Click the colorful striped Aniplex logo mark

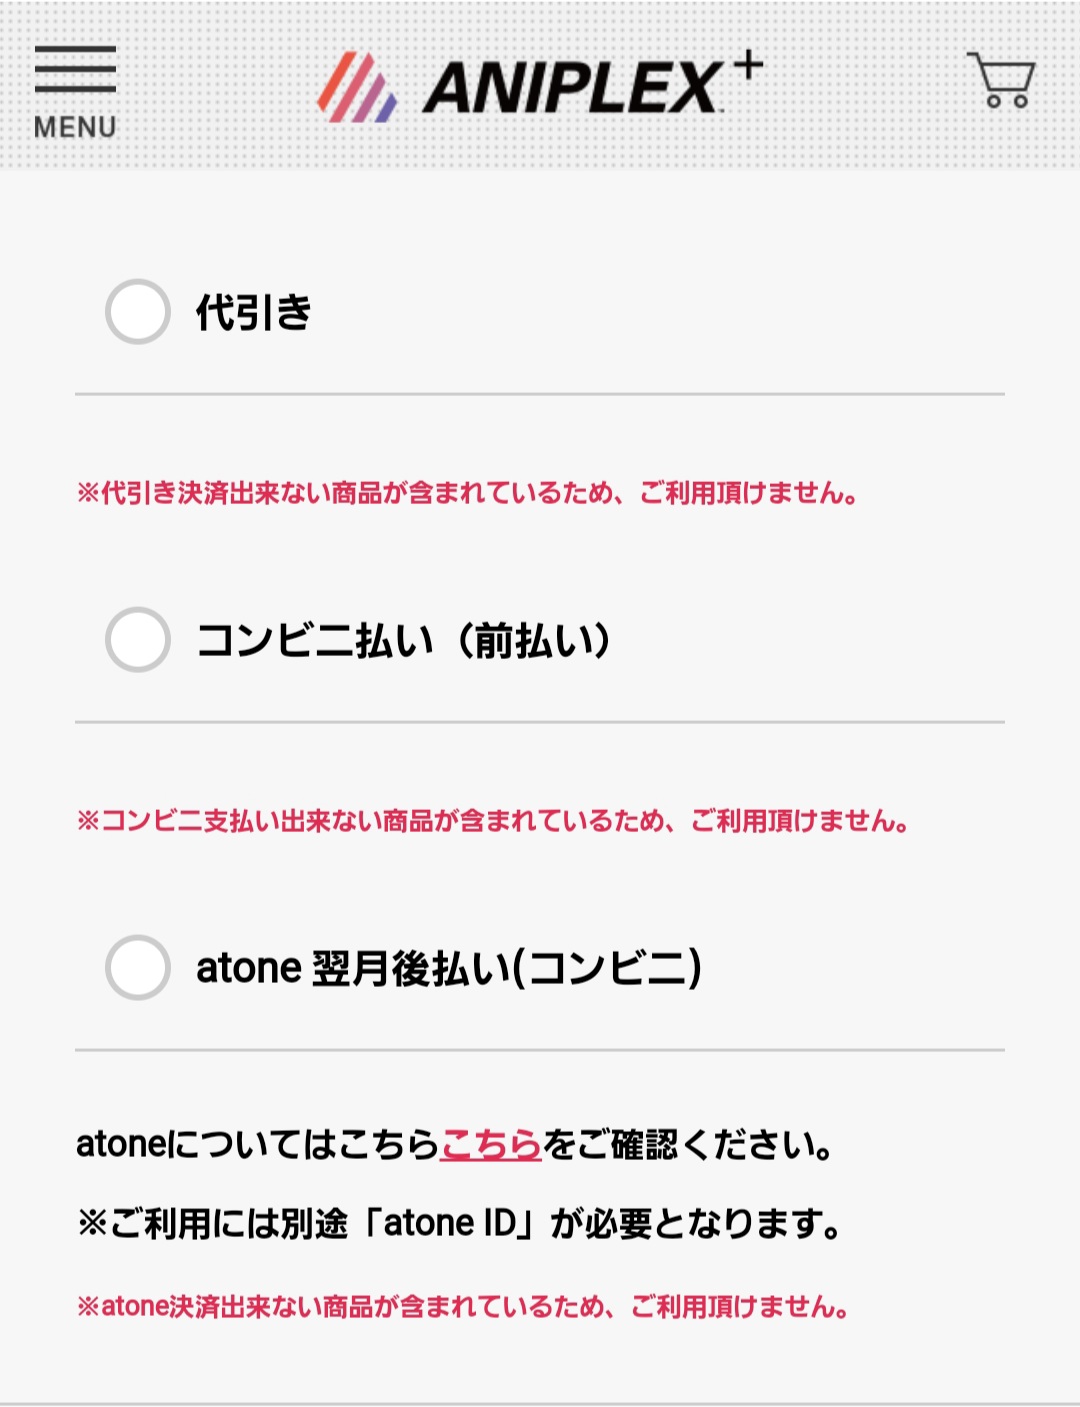[357, 88]
